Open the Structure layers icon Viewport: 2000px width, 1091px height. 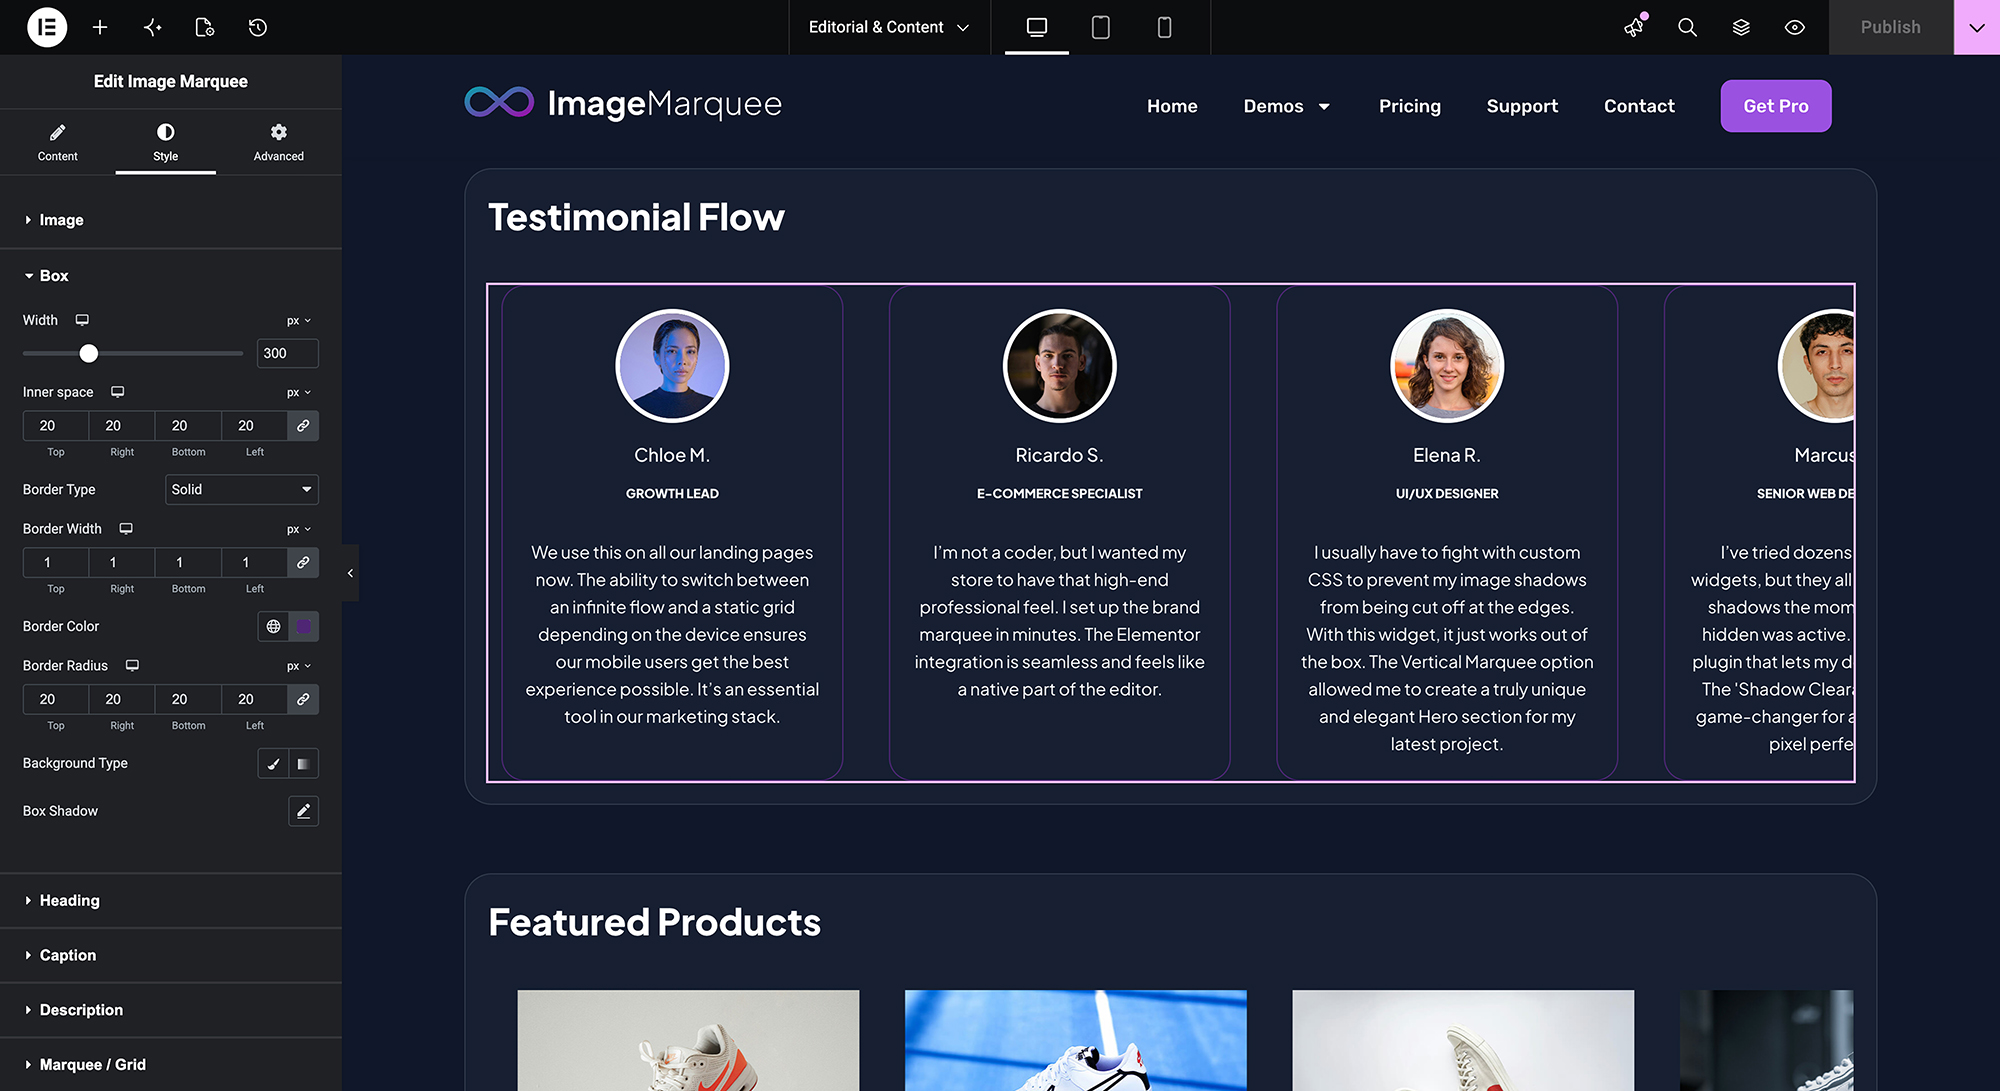coord(1741,27)
